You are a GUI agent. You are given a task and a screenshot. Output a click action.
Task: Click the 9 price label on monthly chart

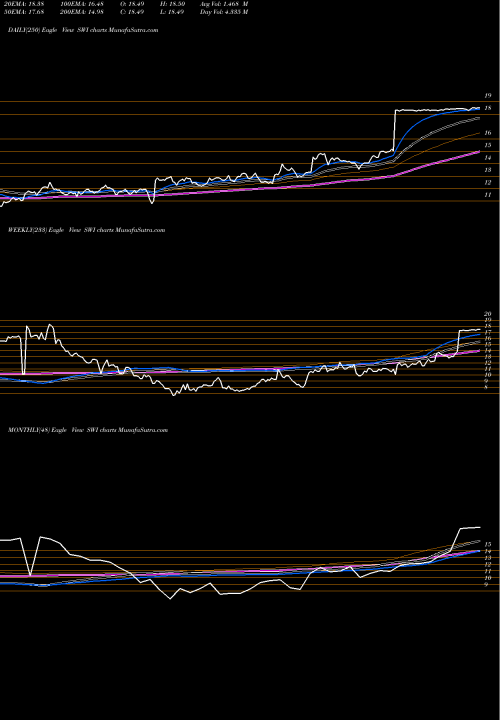tap(487, 584)
